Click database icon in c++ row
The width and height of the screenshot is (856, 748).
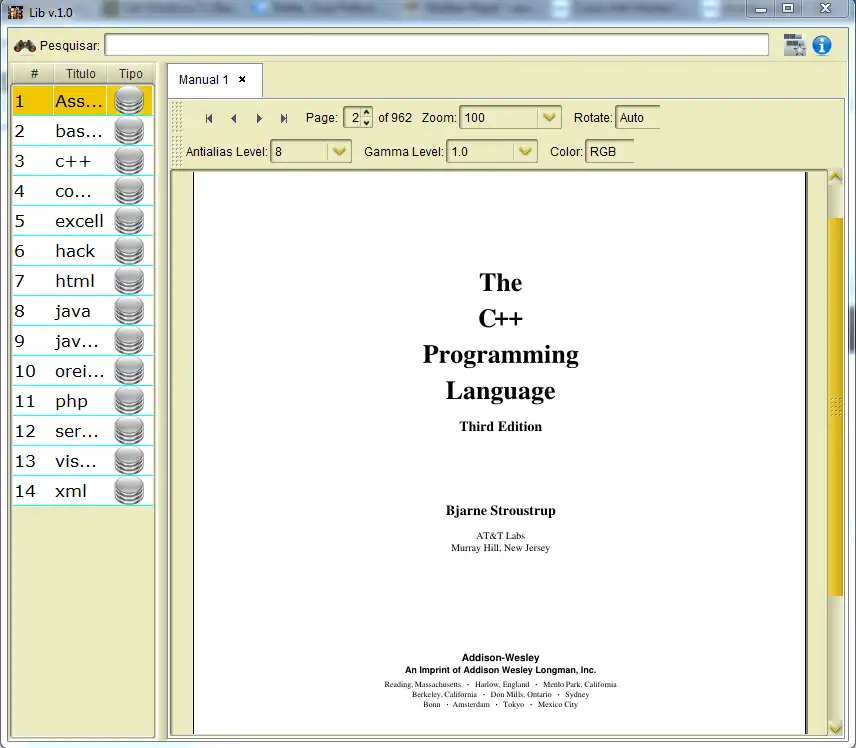(x=129, y=161)
